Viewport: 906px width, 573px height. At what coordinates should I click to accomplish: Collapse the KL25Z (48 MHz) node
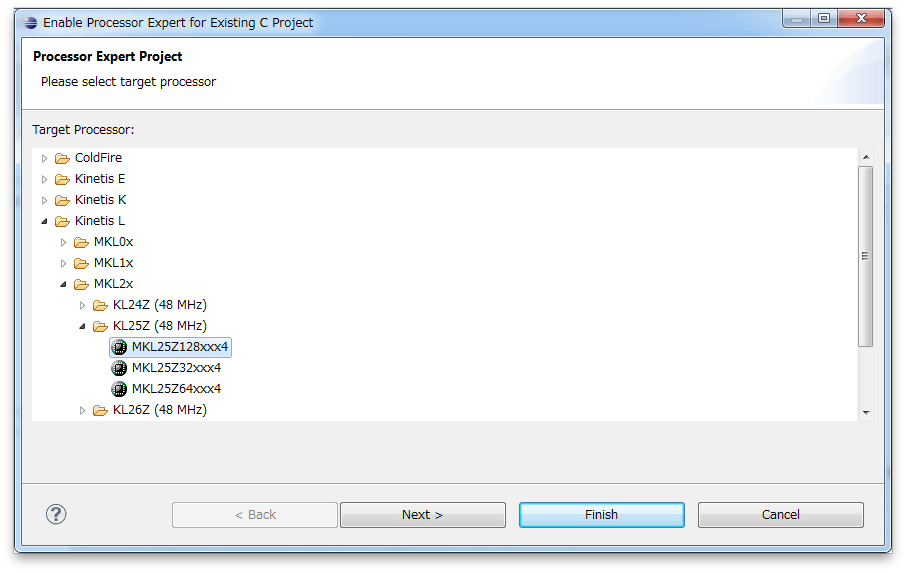[83, 326]
